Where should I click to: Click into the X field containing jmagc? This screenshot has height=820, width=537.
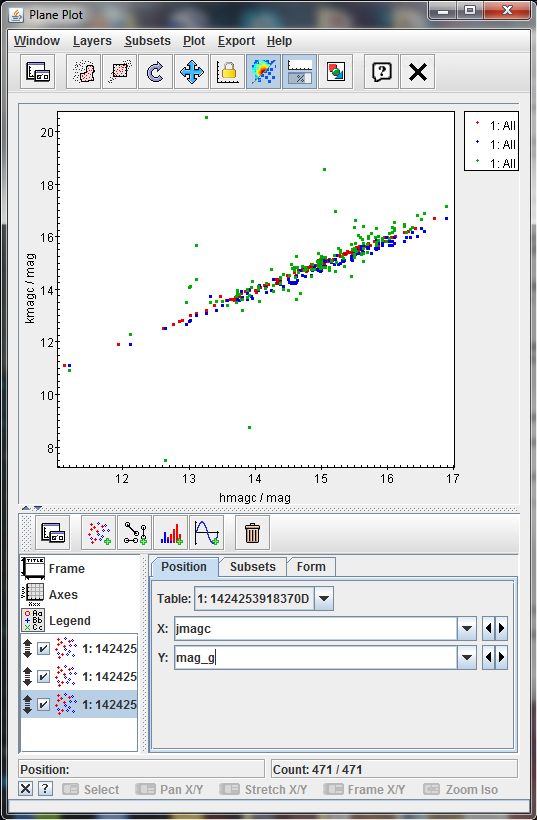coord(316,629)
